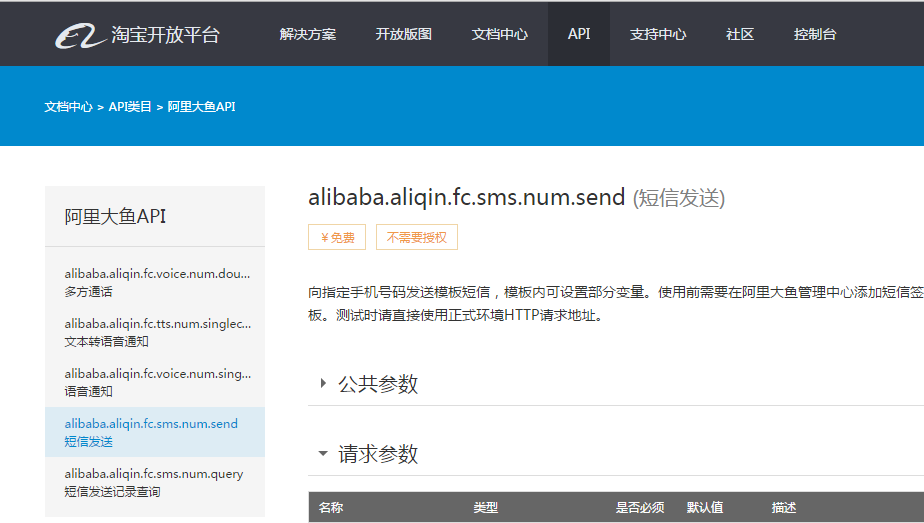Click the 是否必须 table column header
This screenshot has width=924, height=523.
[640, 508]
